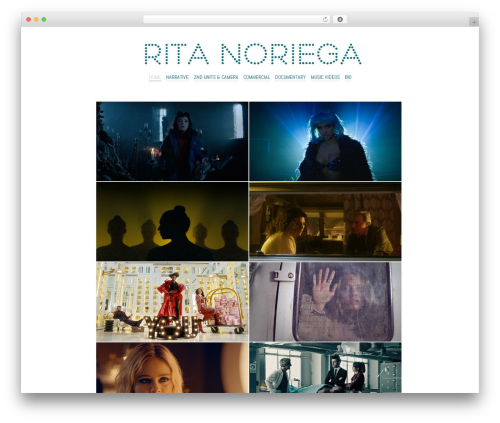
Task: Open thumbnail with lit YOU letters
Action: click(x=172, y=302)
